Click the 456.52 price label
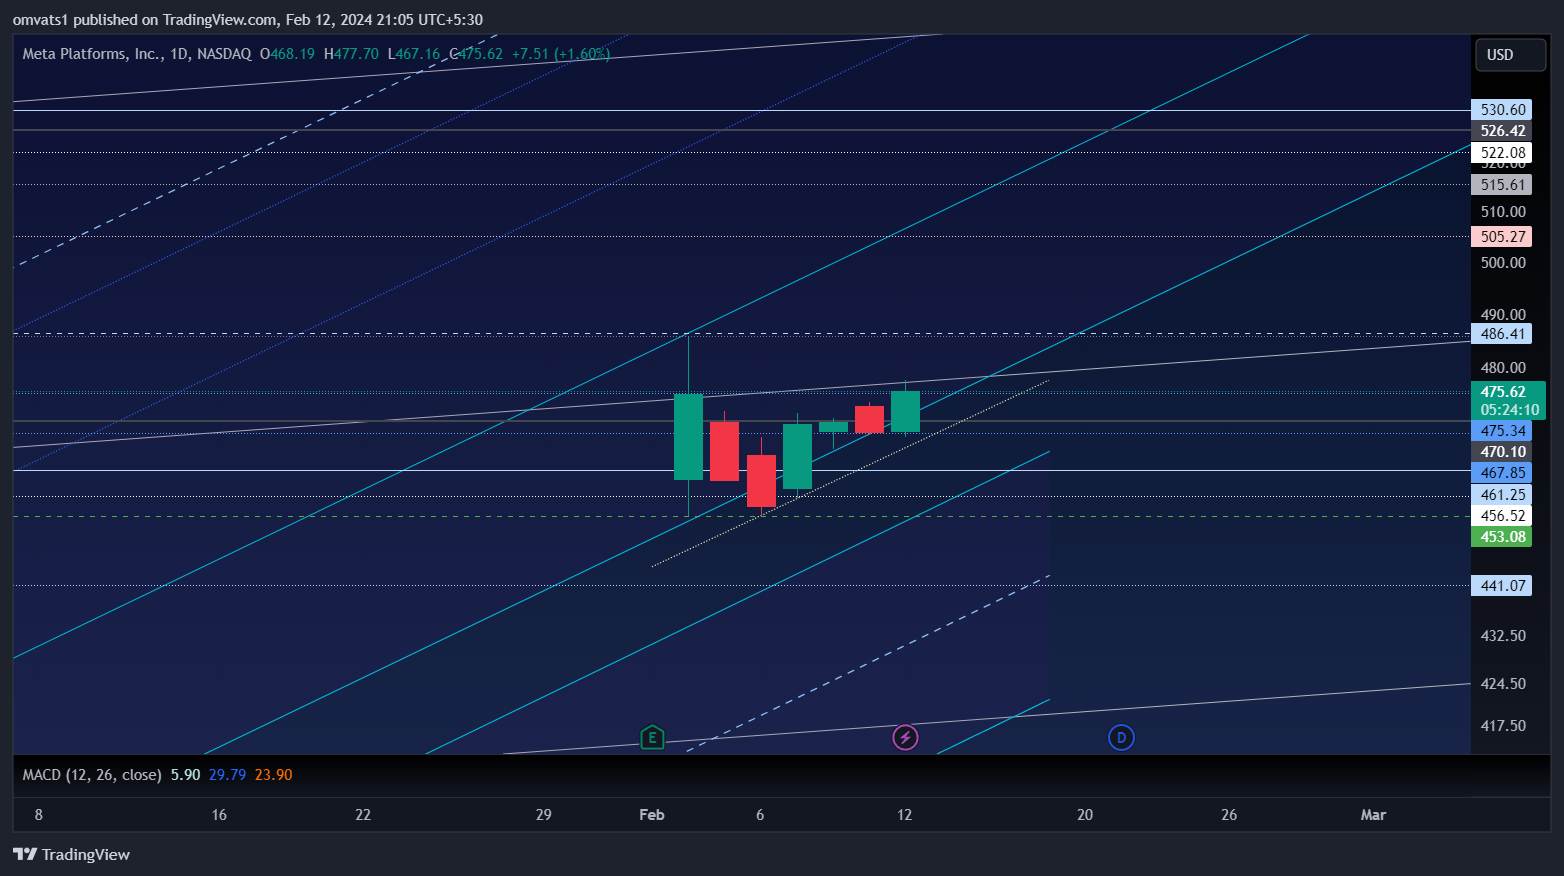This screenshot has height=876, width=1564. [x=1502, y=516]
